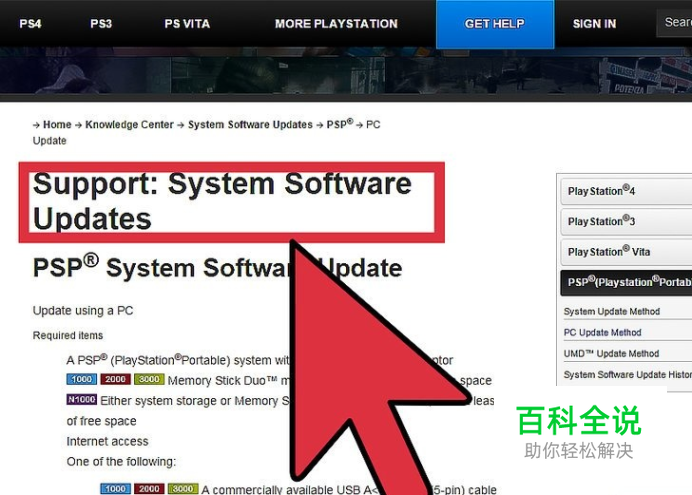Click the purple N1000 model badge
The width and height of the screenshot is (692, 495).
82,399
